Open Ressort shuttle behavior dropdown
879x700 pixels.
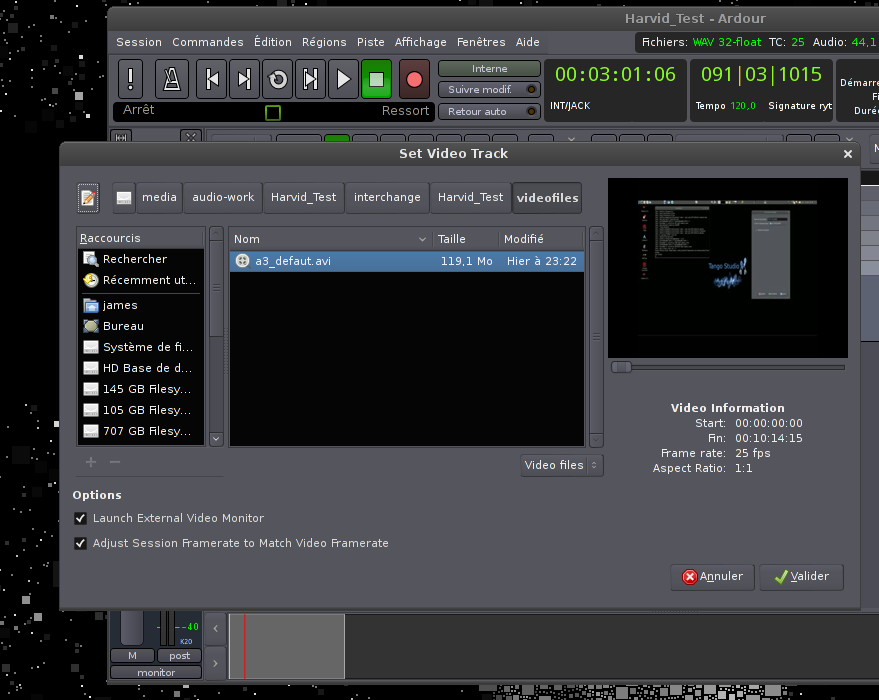[405, 111]
